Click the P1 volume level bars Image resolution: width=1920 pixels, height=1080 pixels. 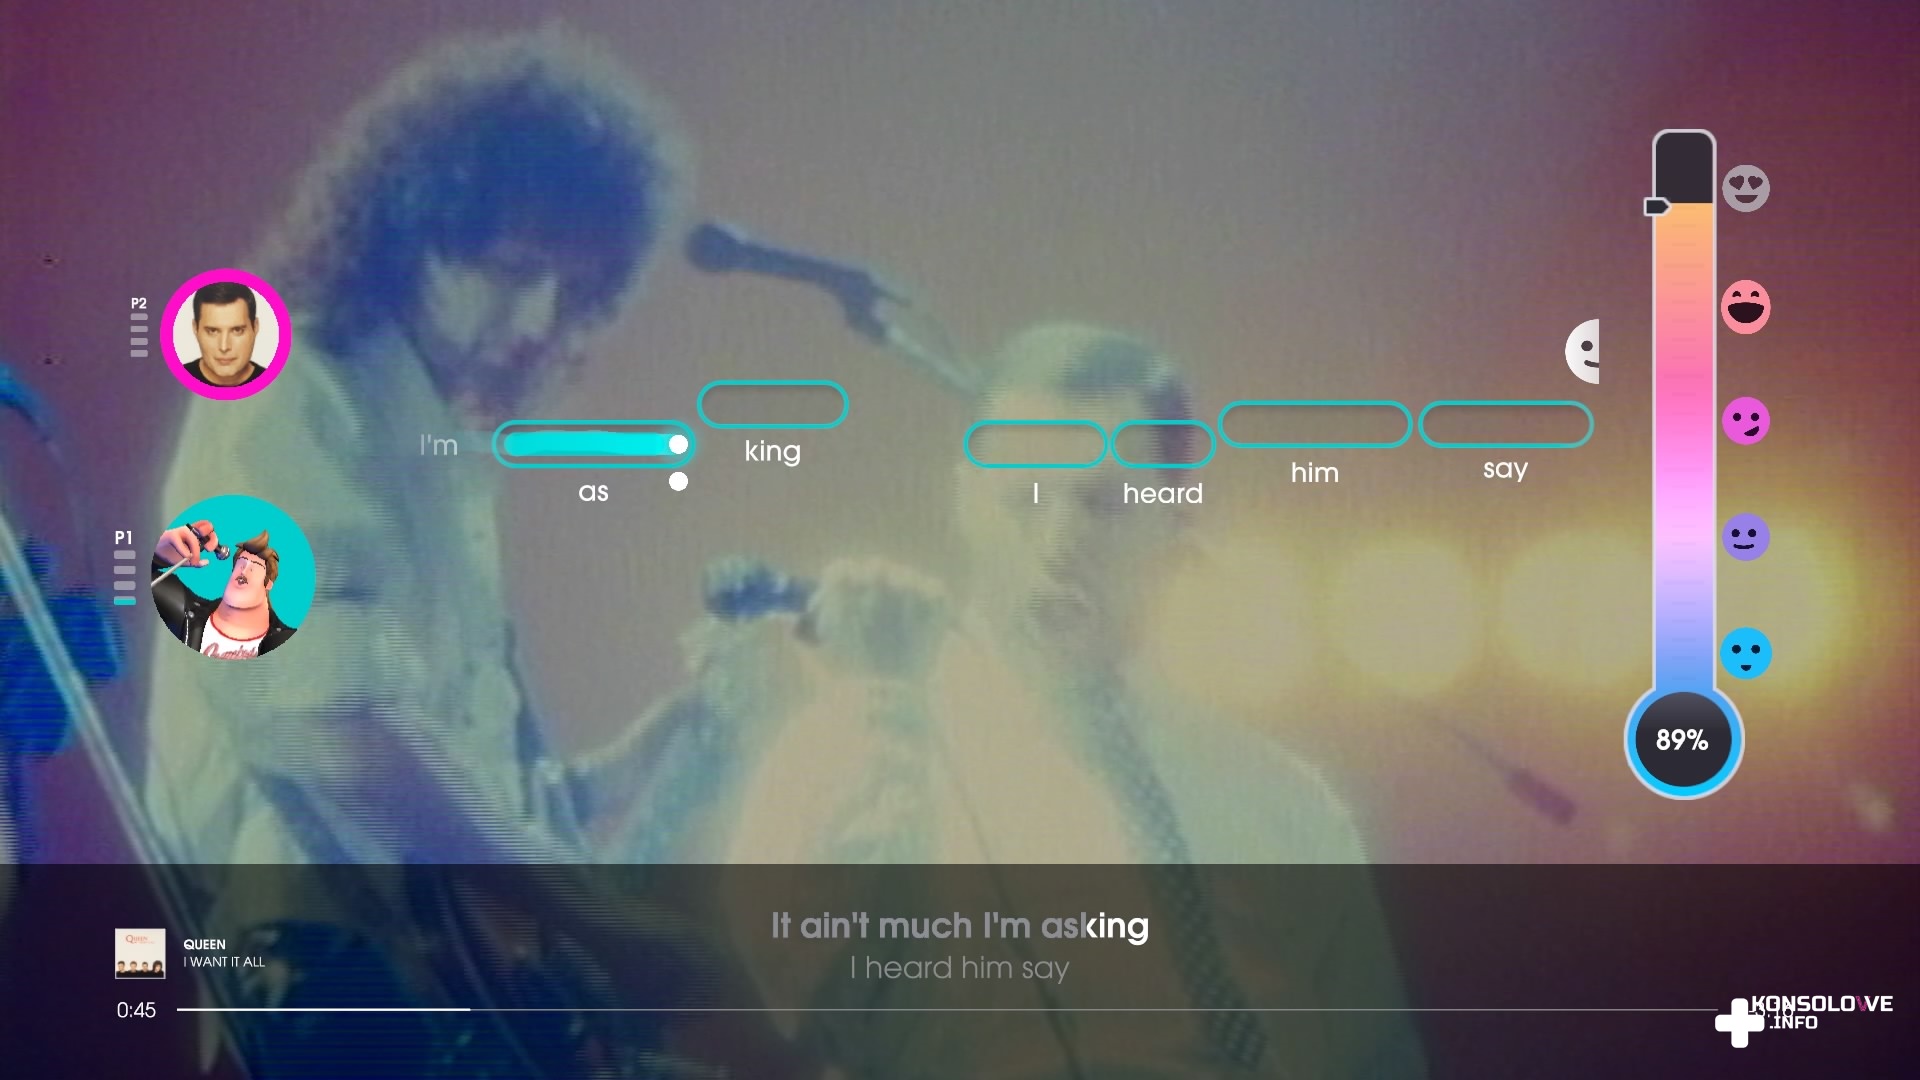124,577
